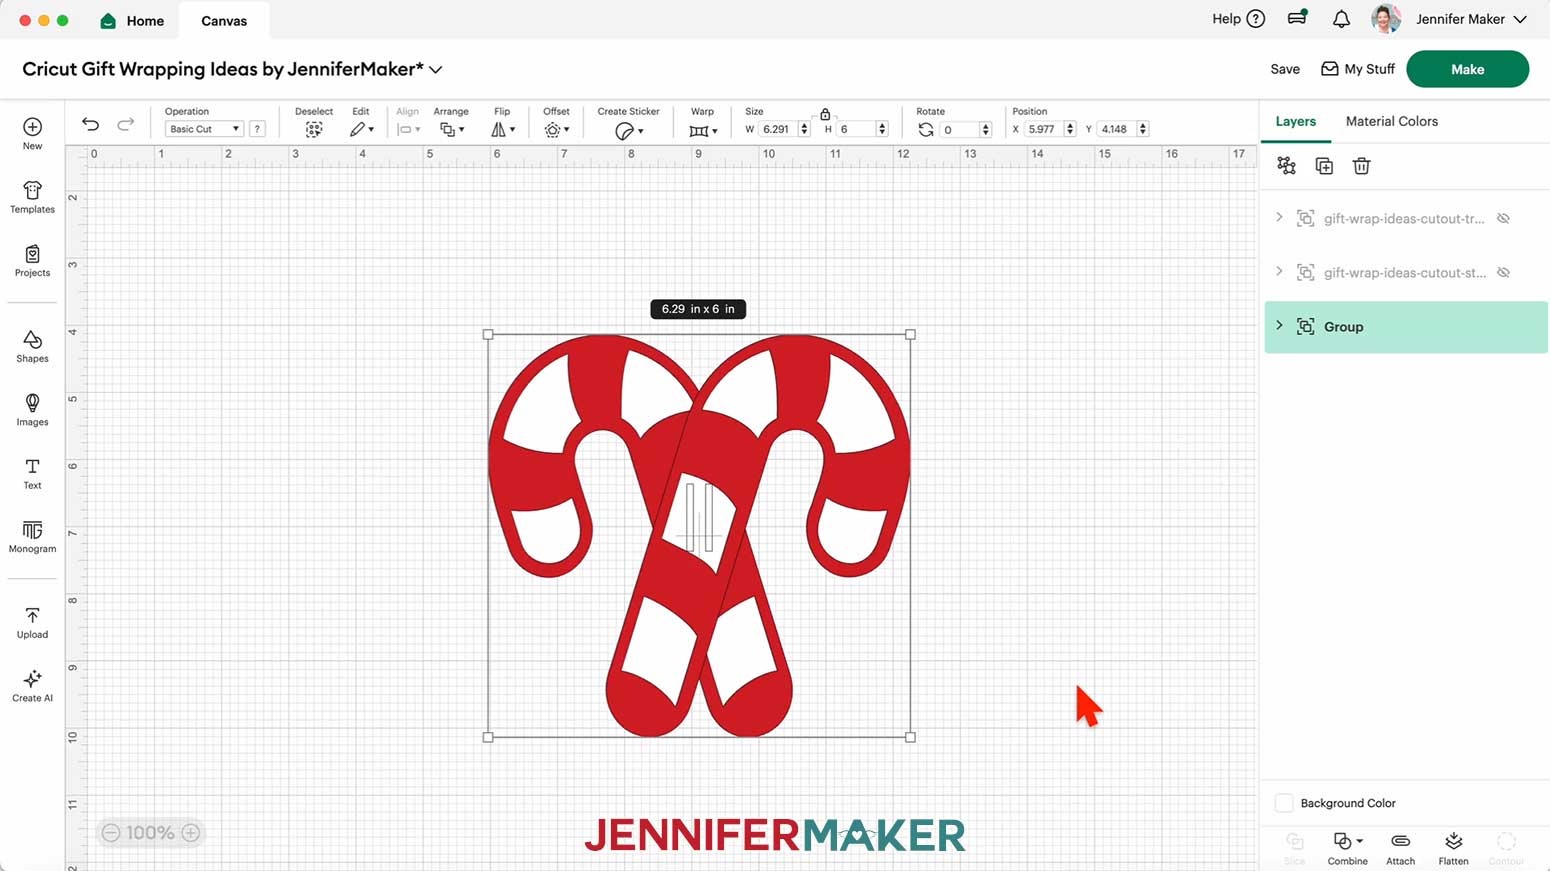
Task: Undo the last action
Action: click(90, 124)
